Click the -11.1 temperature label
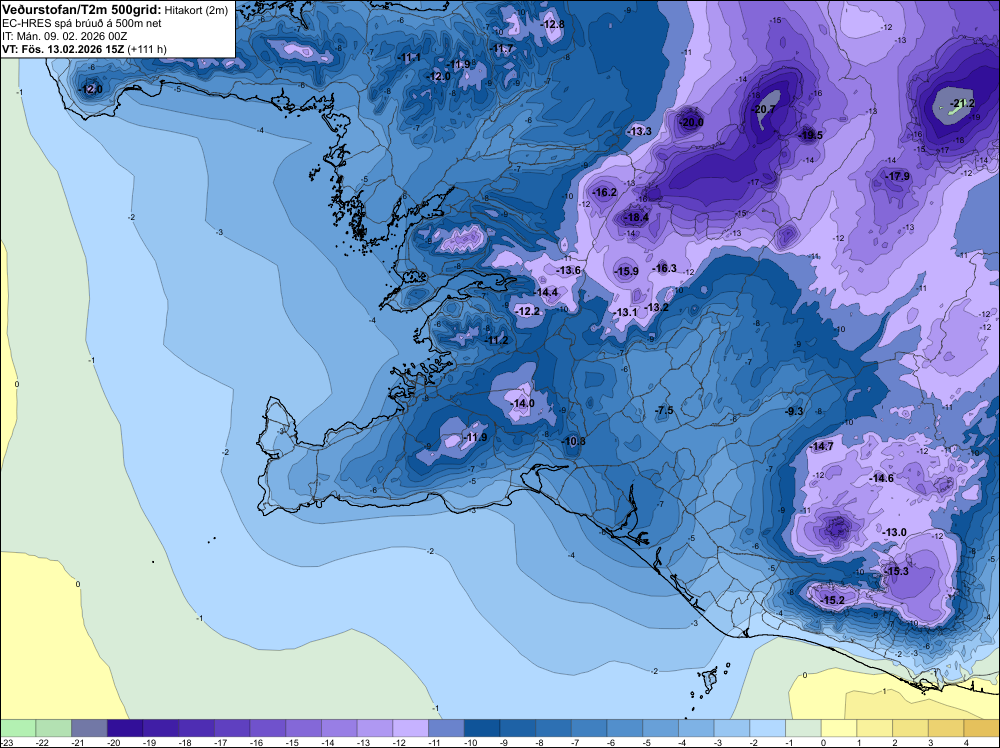The image size is (1000, 748). [x=409, y=57]
